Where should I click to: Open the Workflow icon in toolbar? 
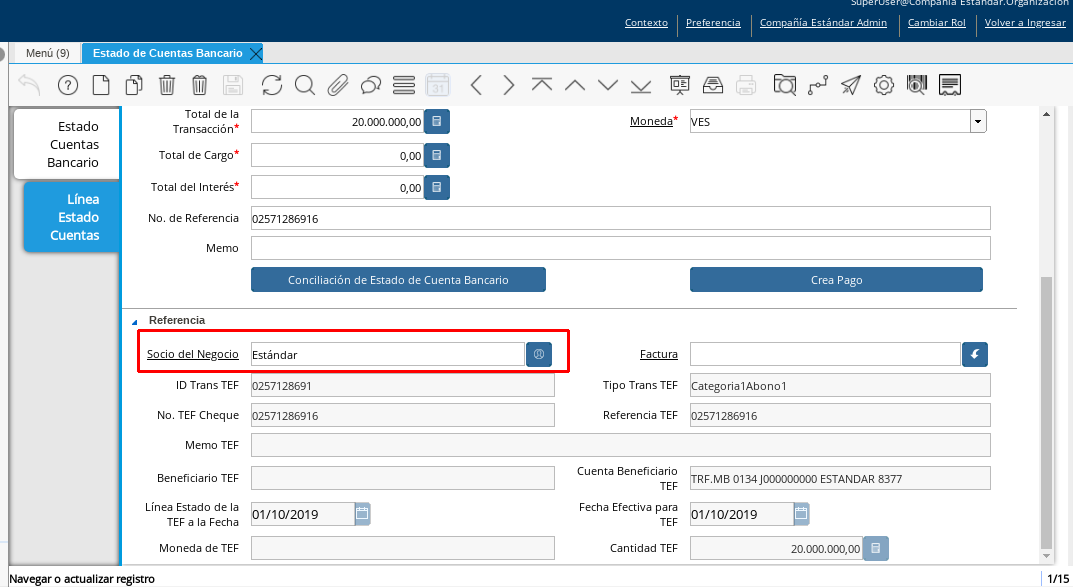click(x=818, y=85)
